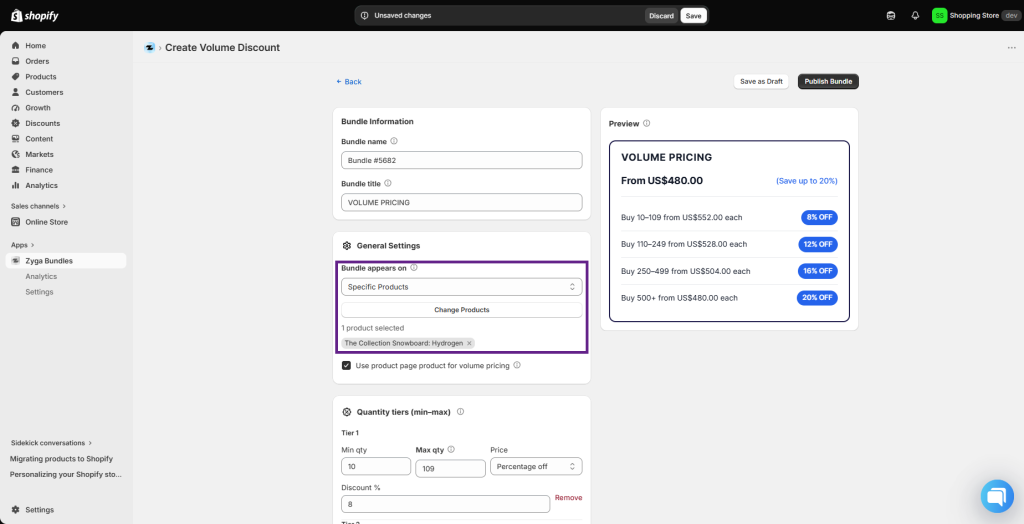This screenshot has width=1024, height=524.
Task: Expand the Sales channels section
Action: tap(39, 206)
